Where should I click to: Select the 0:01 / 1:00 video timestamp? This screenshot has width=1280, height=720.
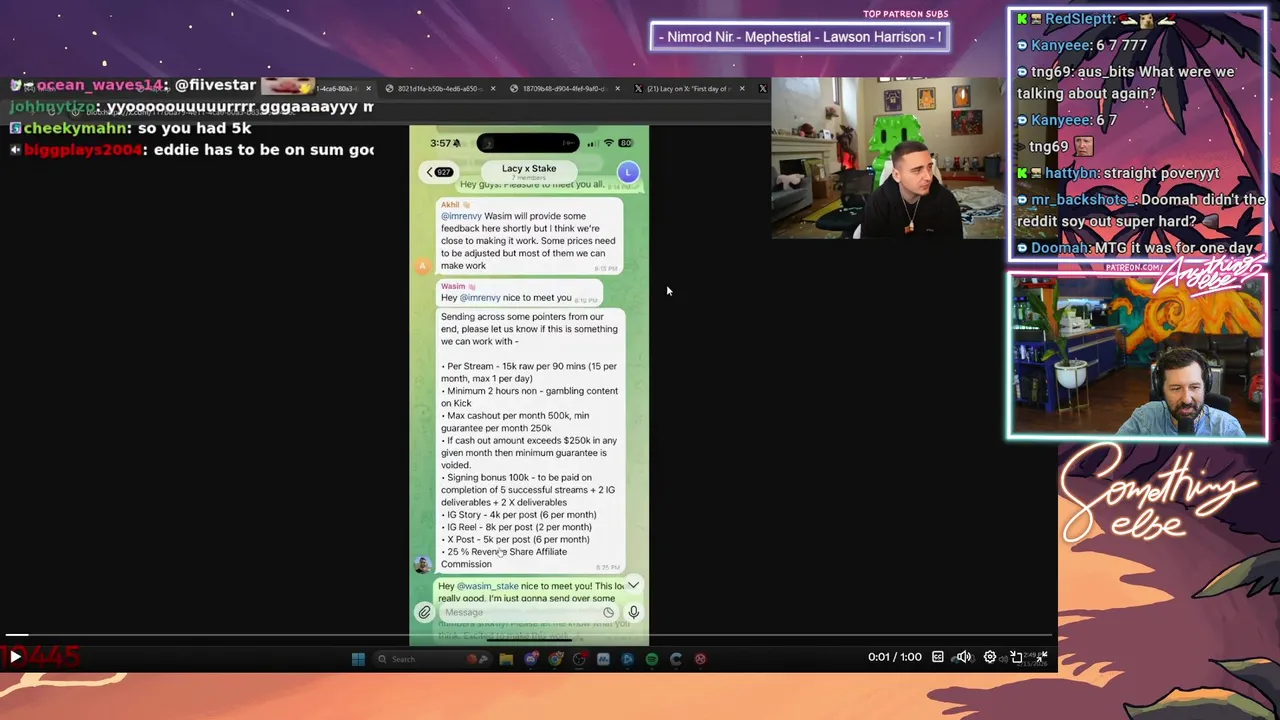(x=895, y=657)
